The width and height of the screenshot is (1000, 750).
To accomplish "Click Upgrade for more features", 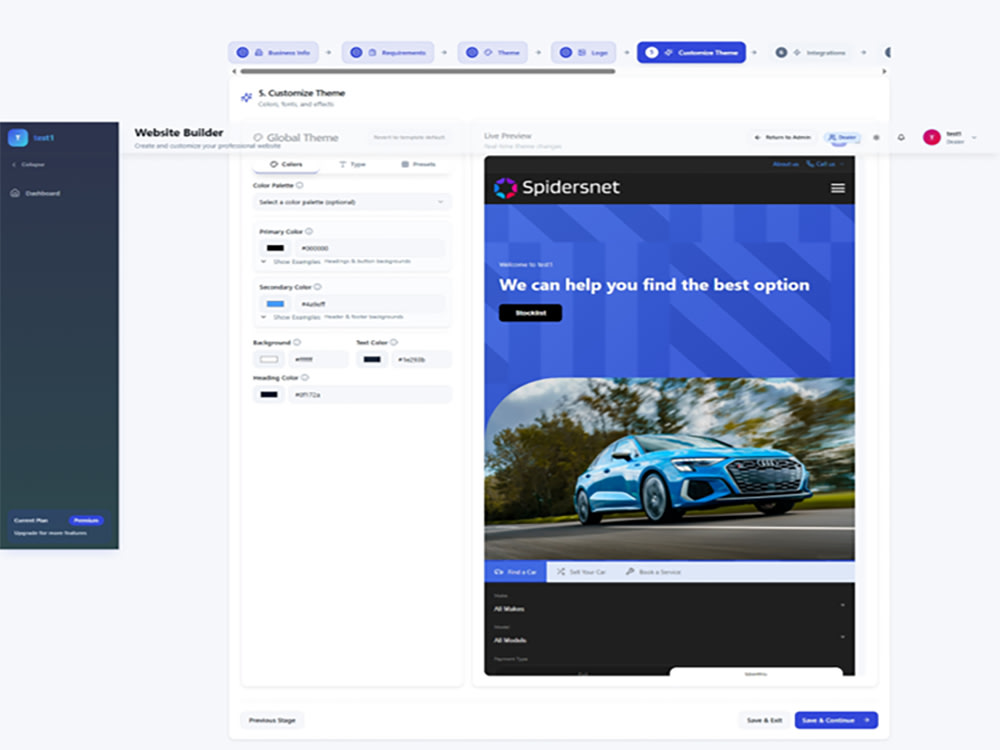I will click(50, 533).
